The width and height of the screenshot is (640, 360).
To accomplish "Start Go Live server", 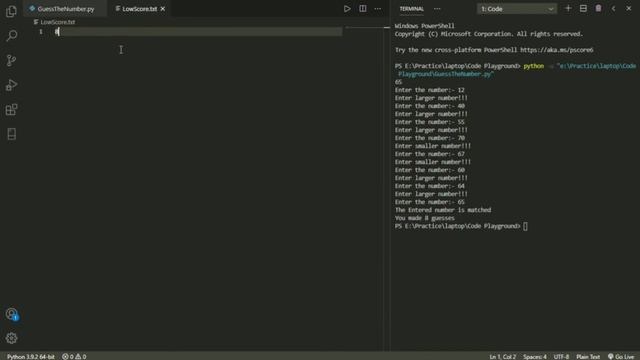I will 621,356.
